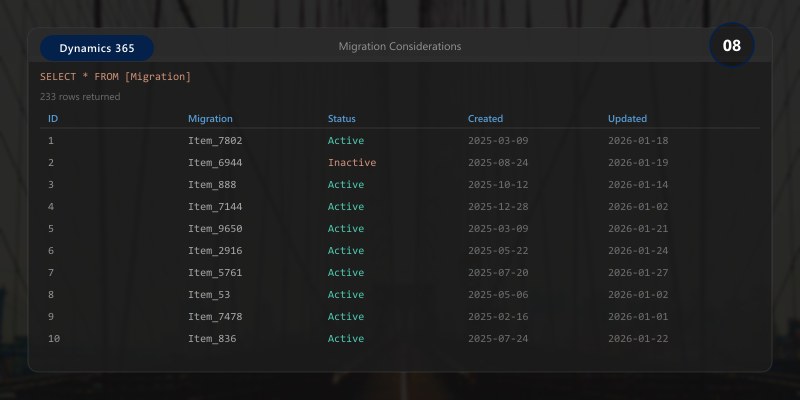Screen dimensions: 800x400
Task: Click the Inactive status of Item_6944
Action: pyautogui.click(x=352, y=162)
